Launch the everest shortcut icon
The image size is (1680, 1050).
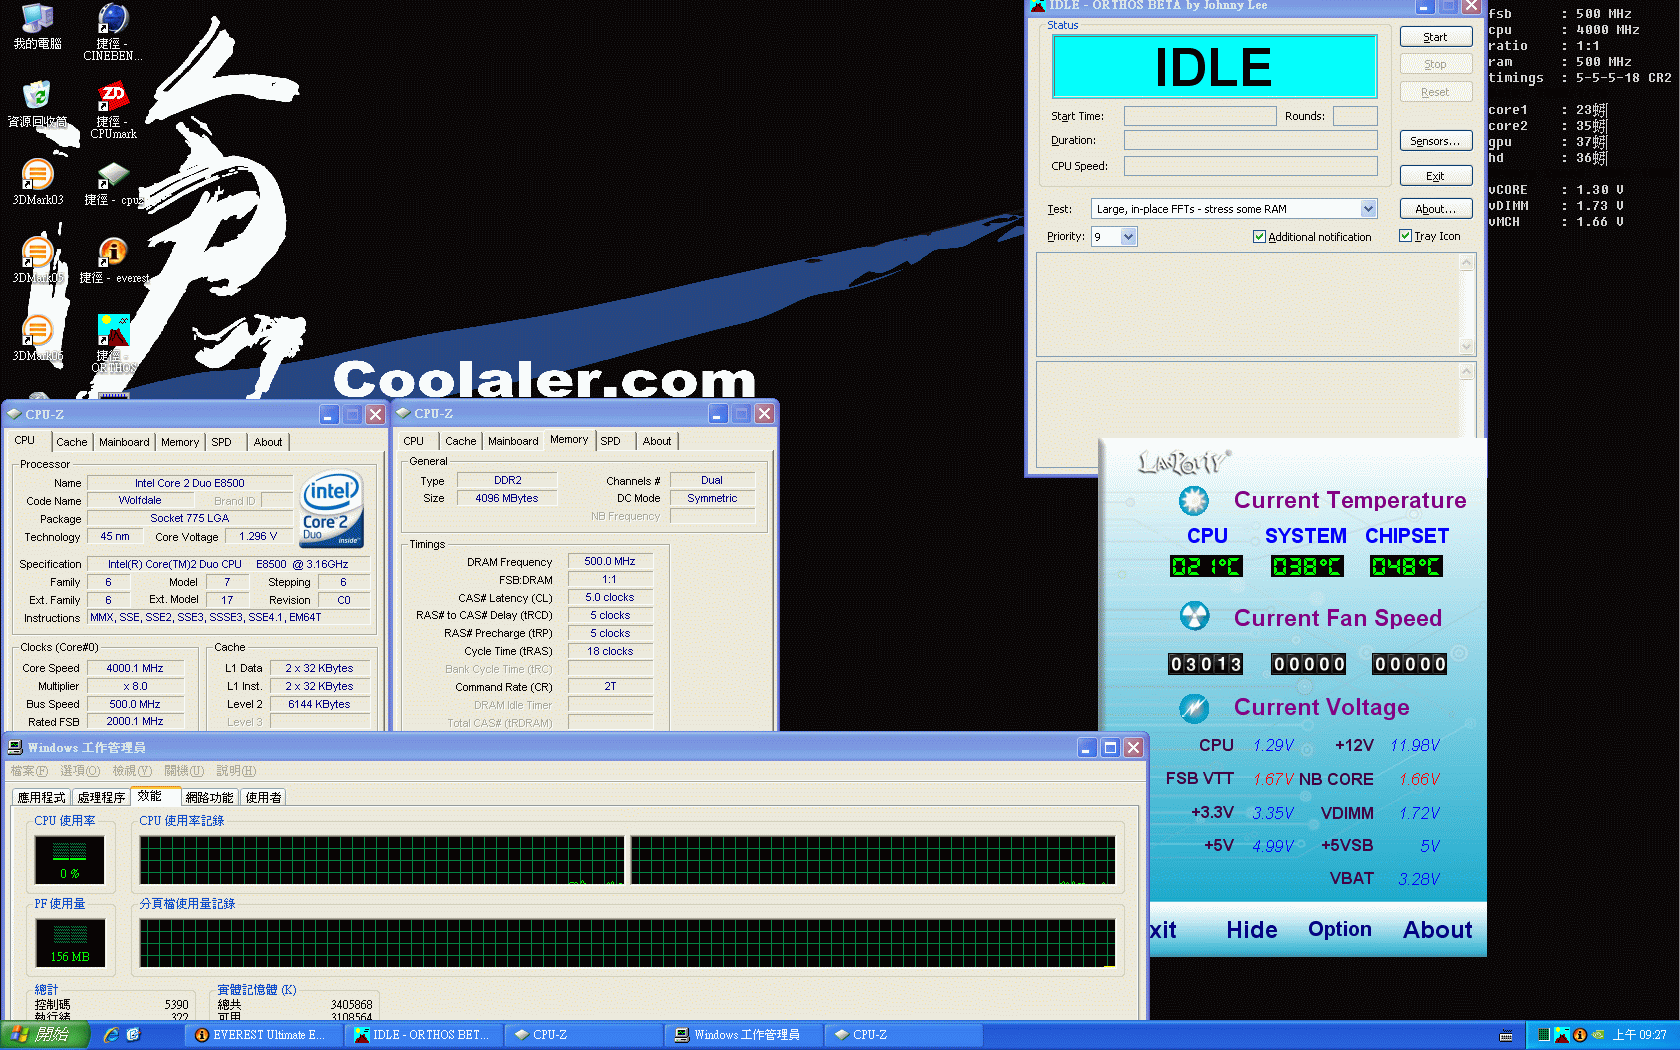coord(113,261)
